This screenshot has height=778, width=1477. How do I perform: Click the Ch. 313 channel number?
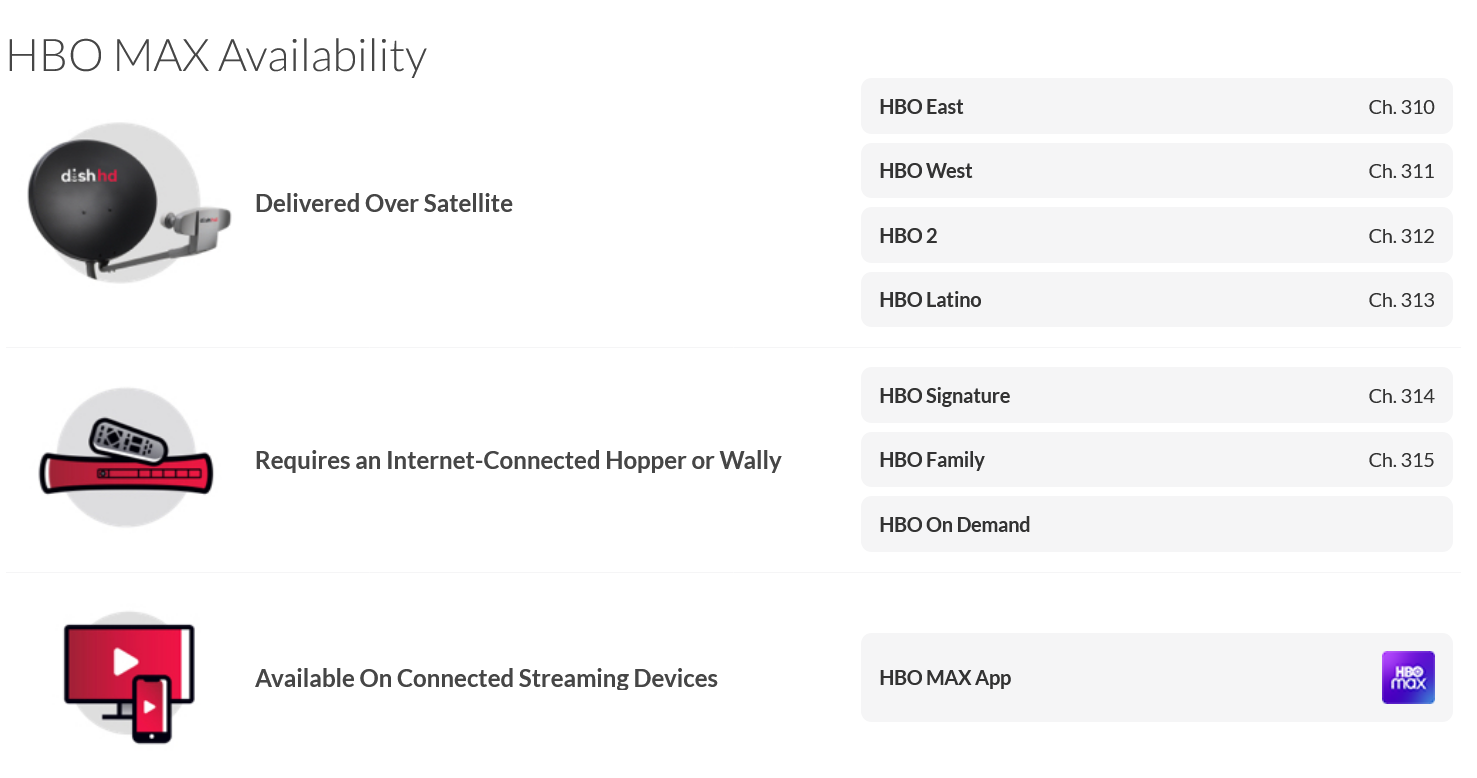pos(1401,300)
